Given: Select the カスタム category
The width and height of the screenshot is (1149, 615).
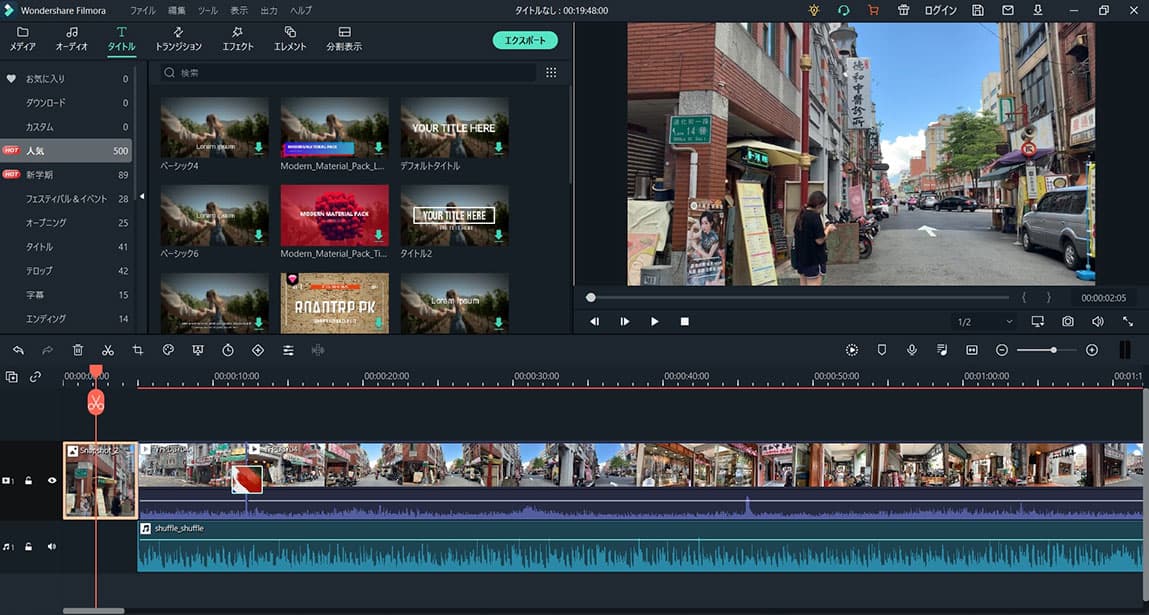Looking at the screenshot, I should 66,127.
